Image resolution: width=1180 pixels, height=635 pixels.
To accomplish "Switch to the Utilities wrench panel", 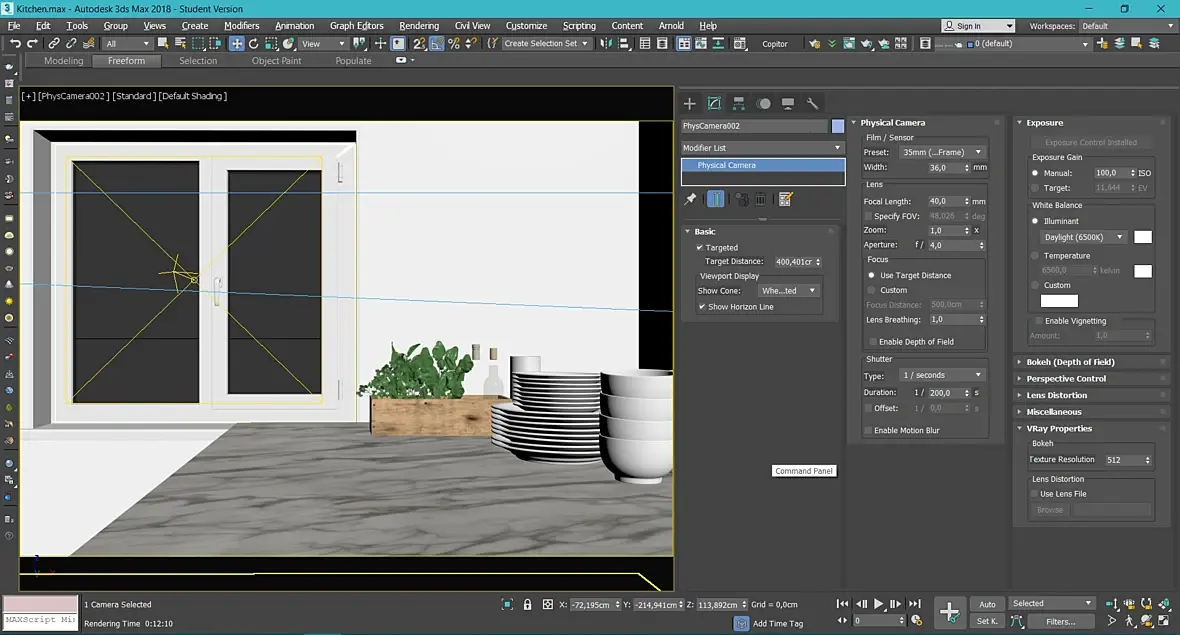I will [813, 103].
